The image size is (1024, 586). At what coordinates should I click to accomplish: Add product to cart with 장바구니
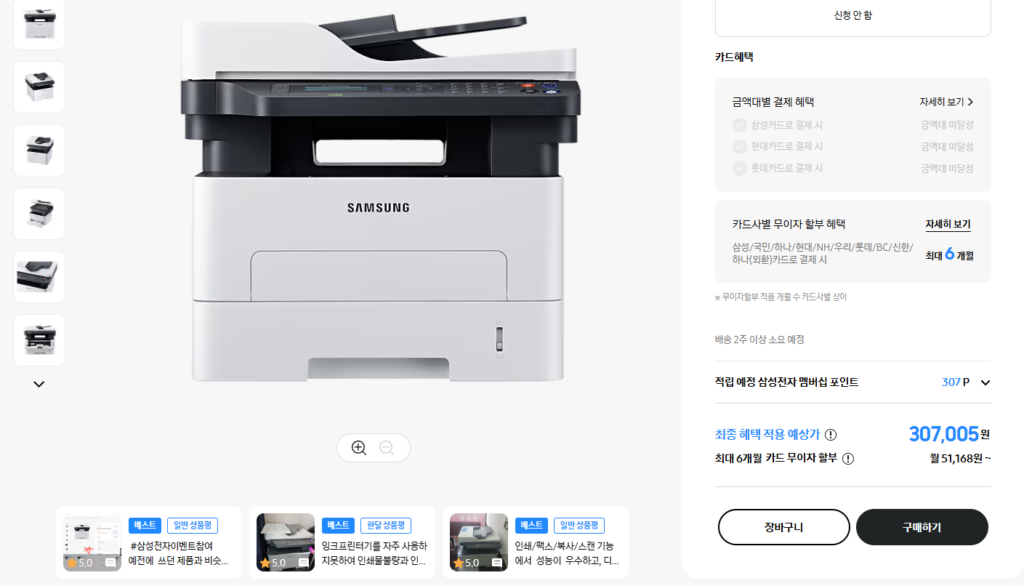(x=784, y=527)
